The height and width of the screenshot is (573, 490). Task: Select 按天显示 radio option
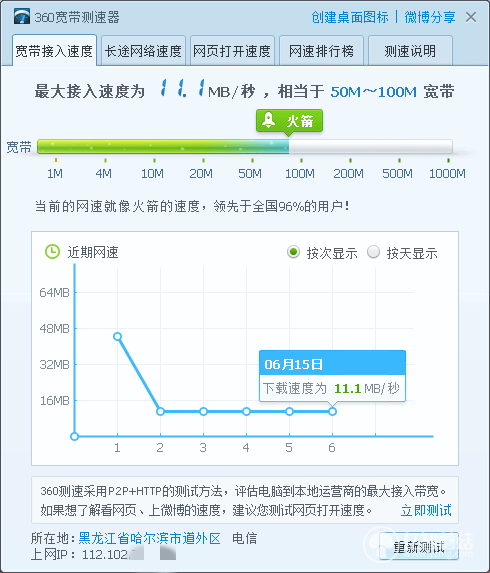pyautogui.click(x=373, y=252)
